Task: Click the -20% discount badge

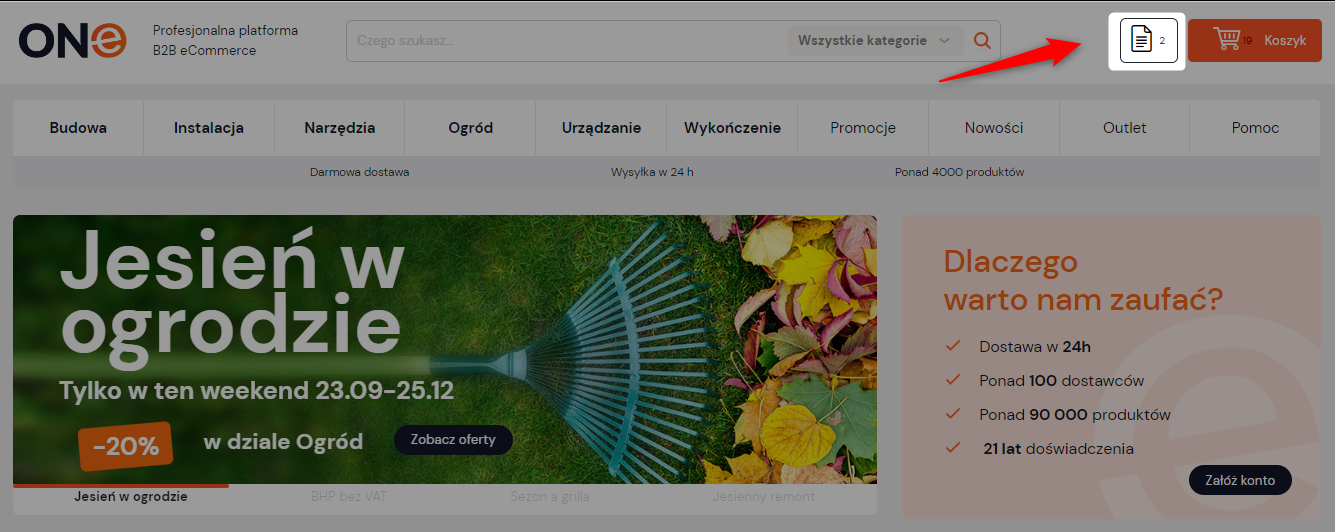Action: (x=126, y=446)
